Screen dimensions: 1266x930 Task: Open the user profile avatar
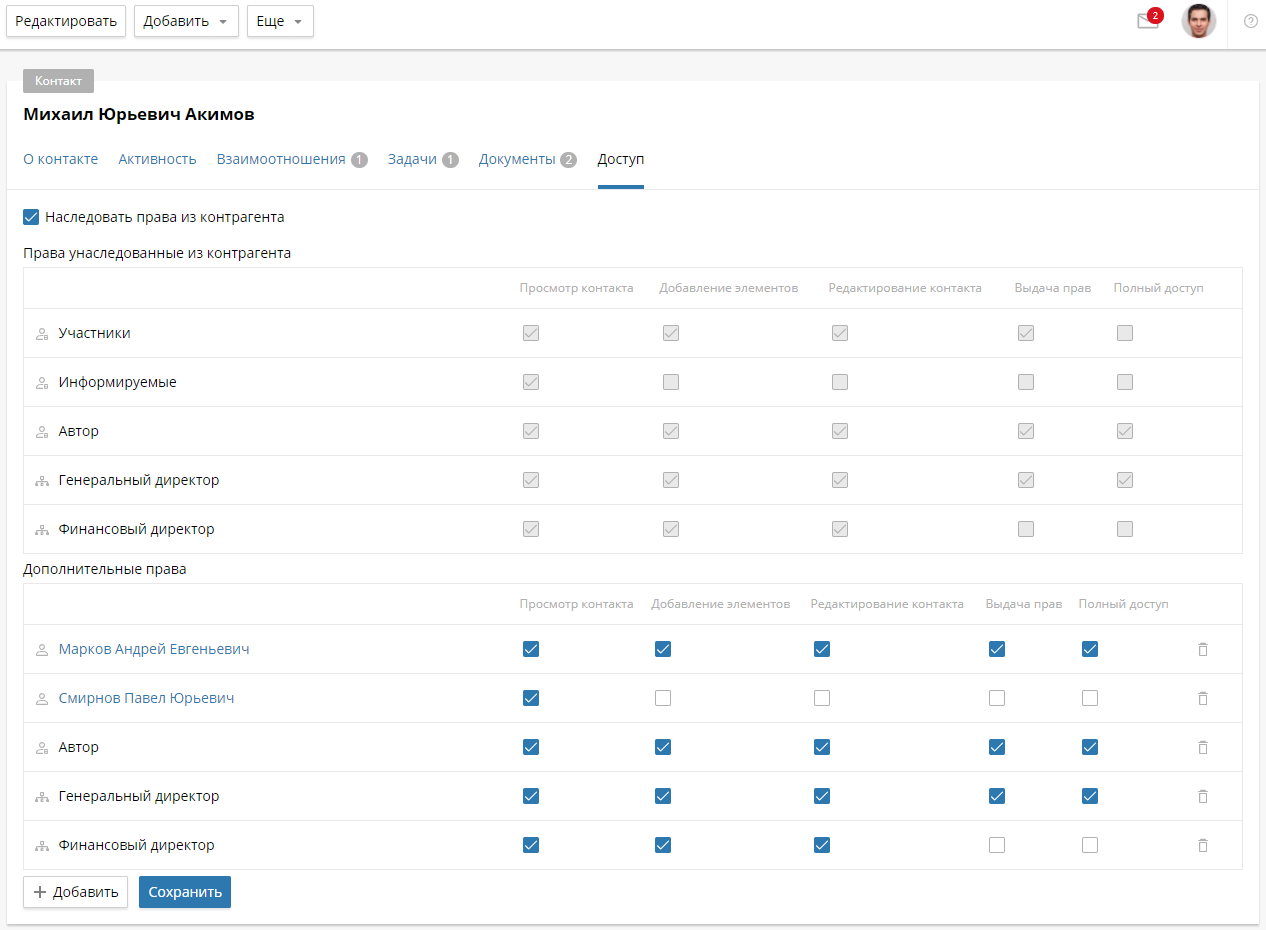pos(1198,21)
